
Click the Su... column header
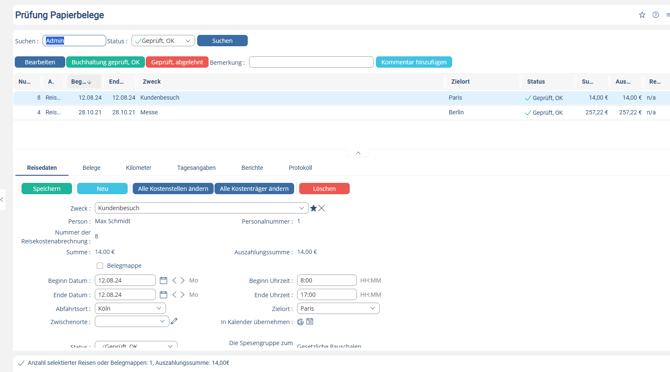coord(588,82)
